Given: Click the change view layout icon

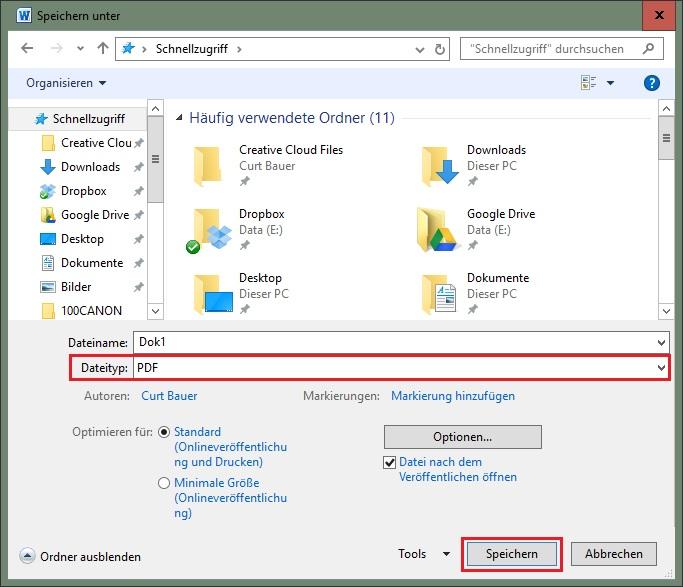Looking at the screenshot, I should (x=588, y=83).
